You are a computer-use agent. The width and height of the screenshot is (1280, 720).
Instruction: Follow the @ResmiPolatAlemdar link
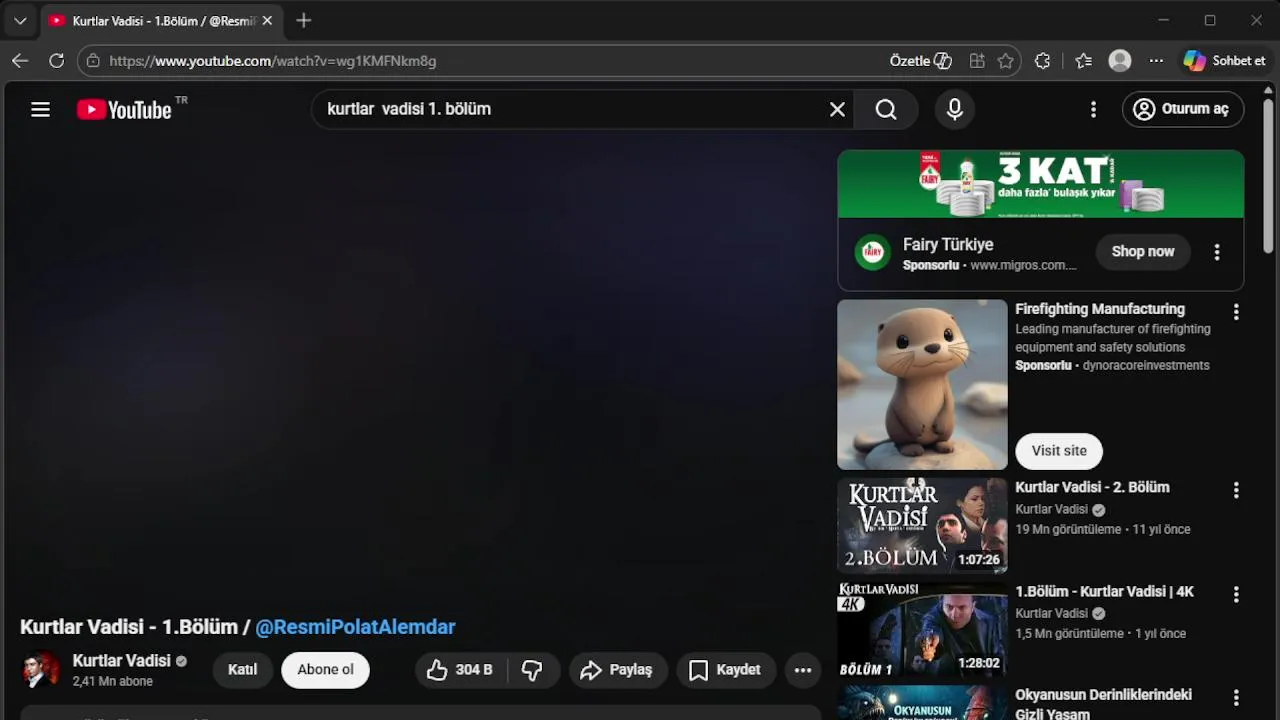click(x=355, y=627)
